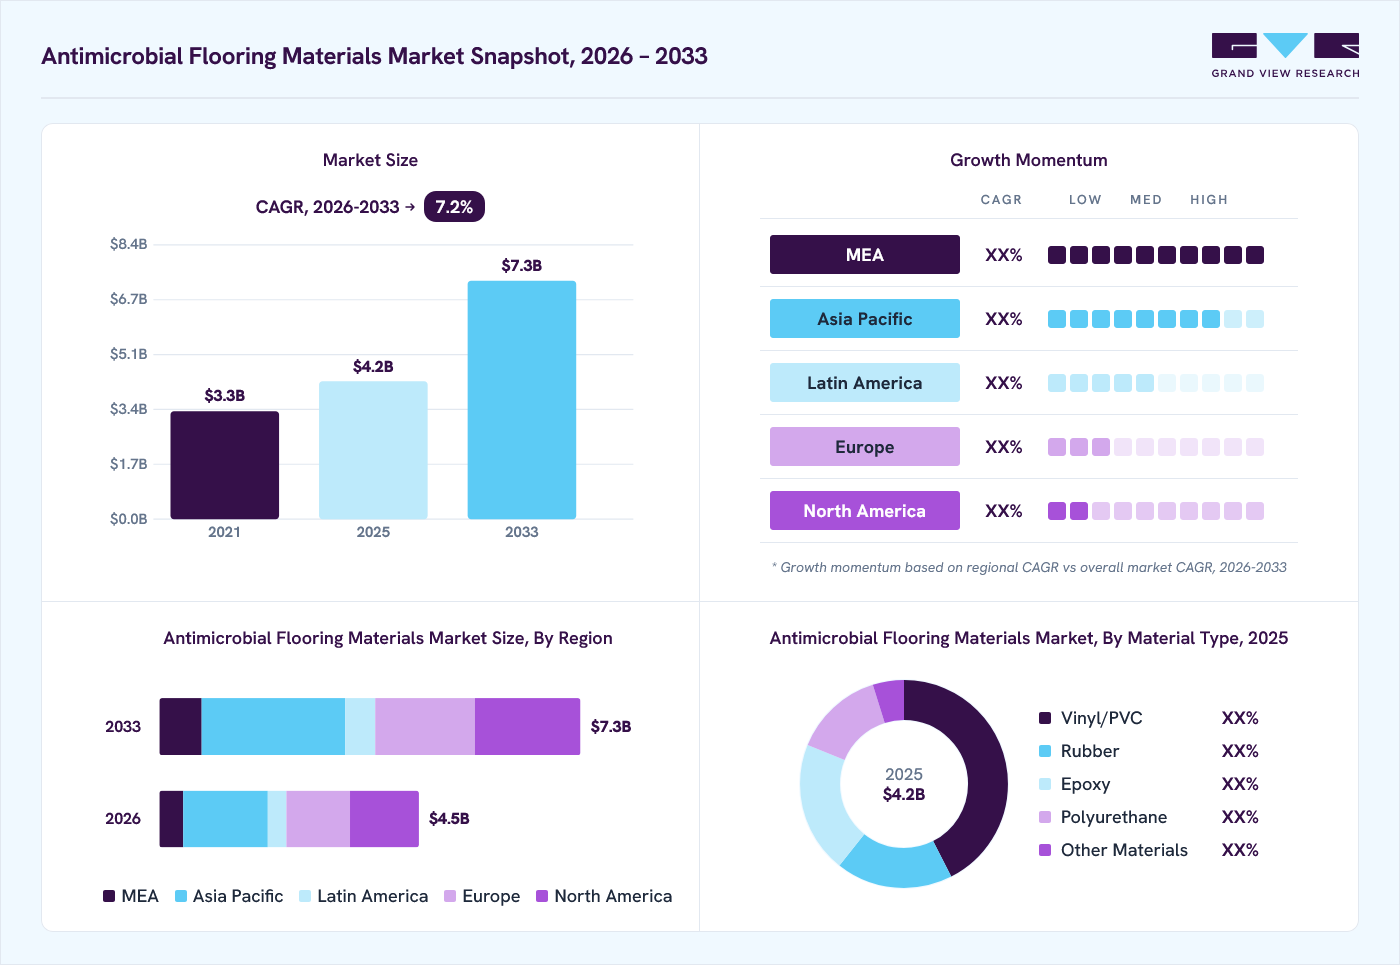
Task: Click the Asia Pacific segment of the 2026 region bar
Action: [225, 819]
